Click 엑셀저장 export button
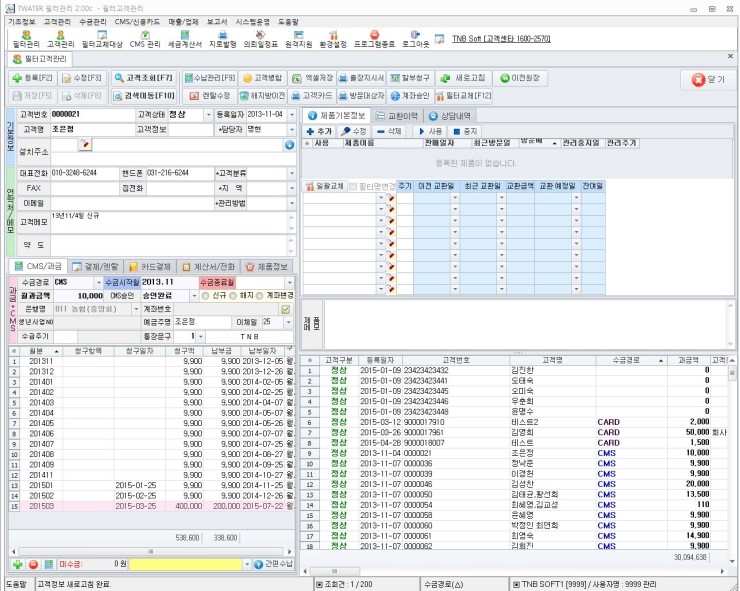740x591 pixels. pyautogui.click(x=312, y=78)
